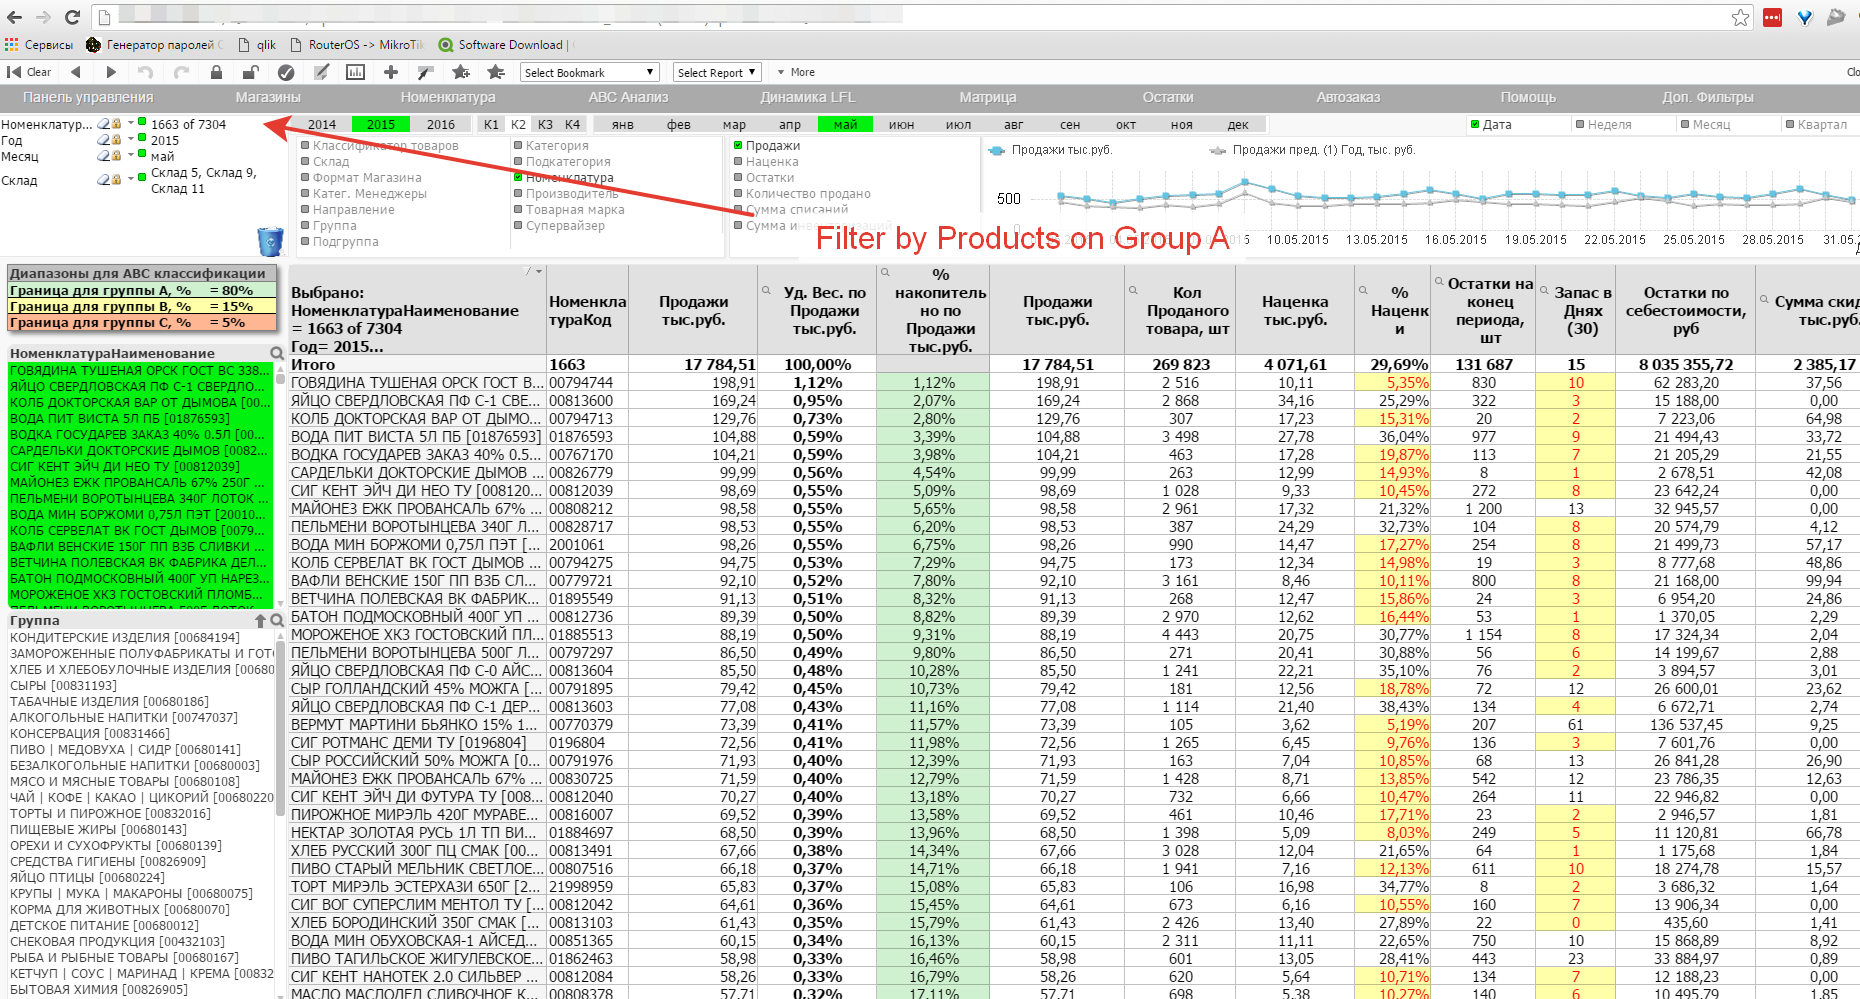Select the К3 quarter button
The height and width of the screenshot is (999, 1860).
coord(545,125)
